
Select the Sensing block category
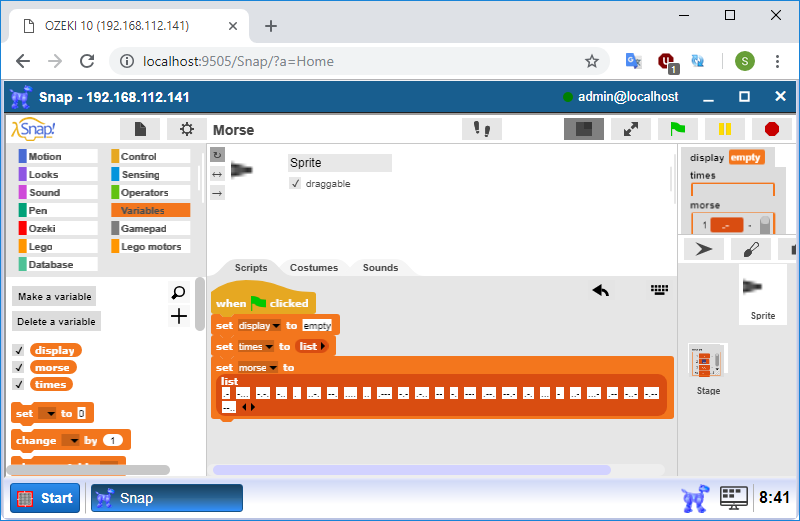pyautogui.click(x=151, y=175)
